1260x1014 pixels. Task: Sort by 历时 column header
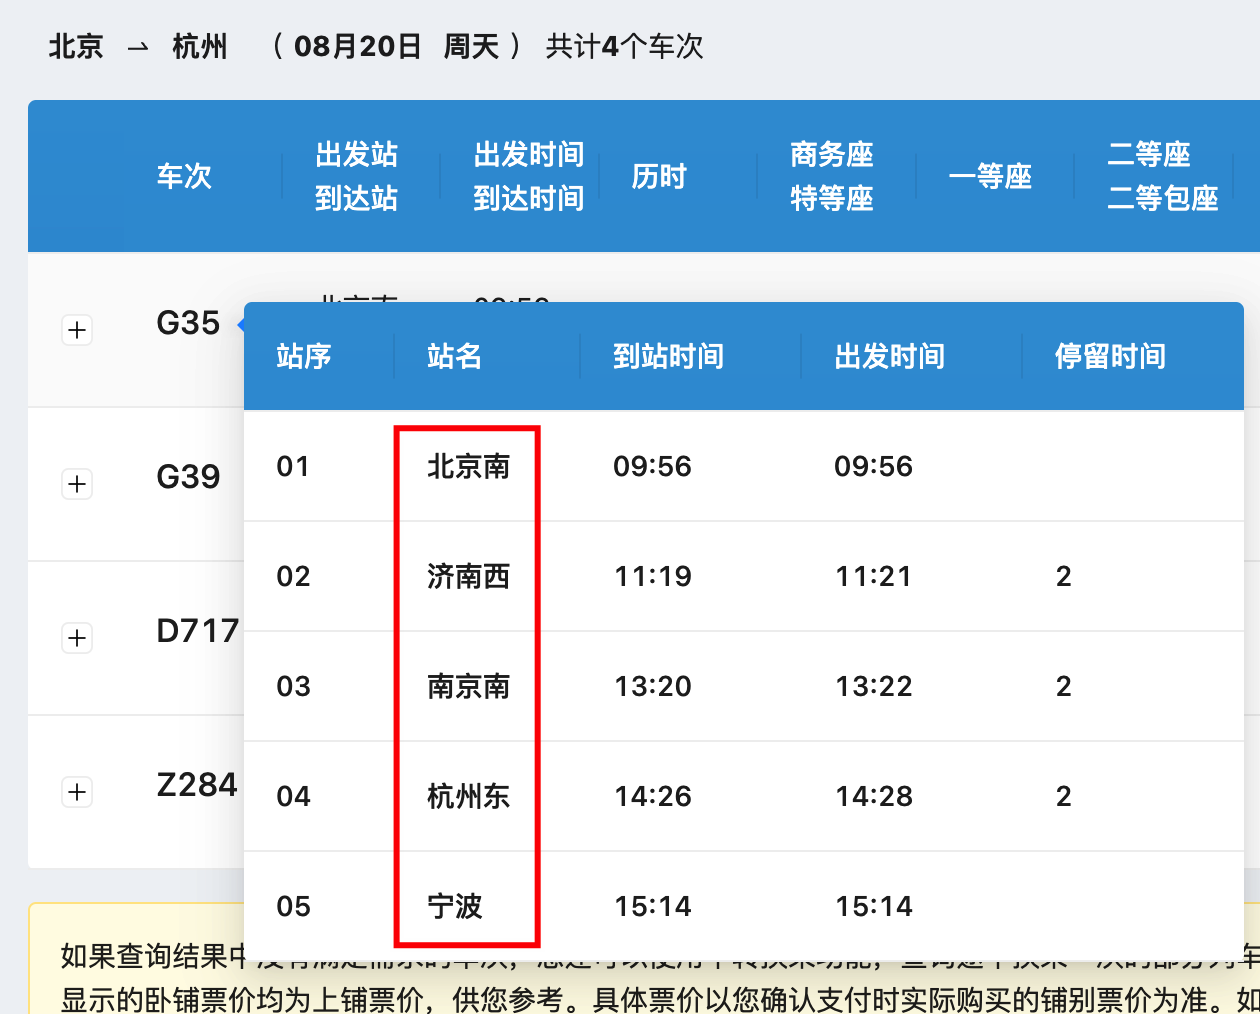pos(659,176)
